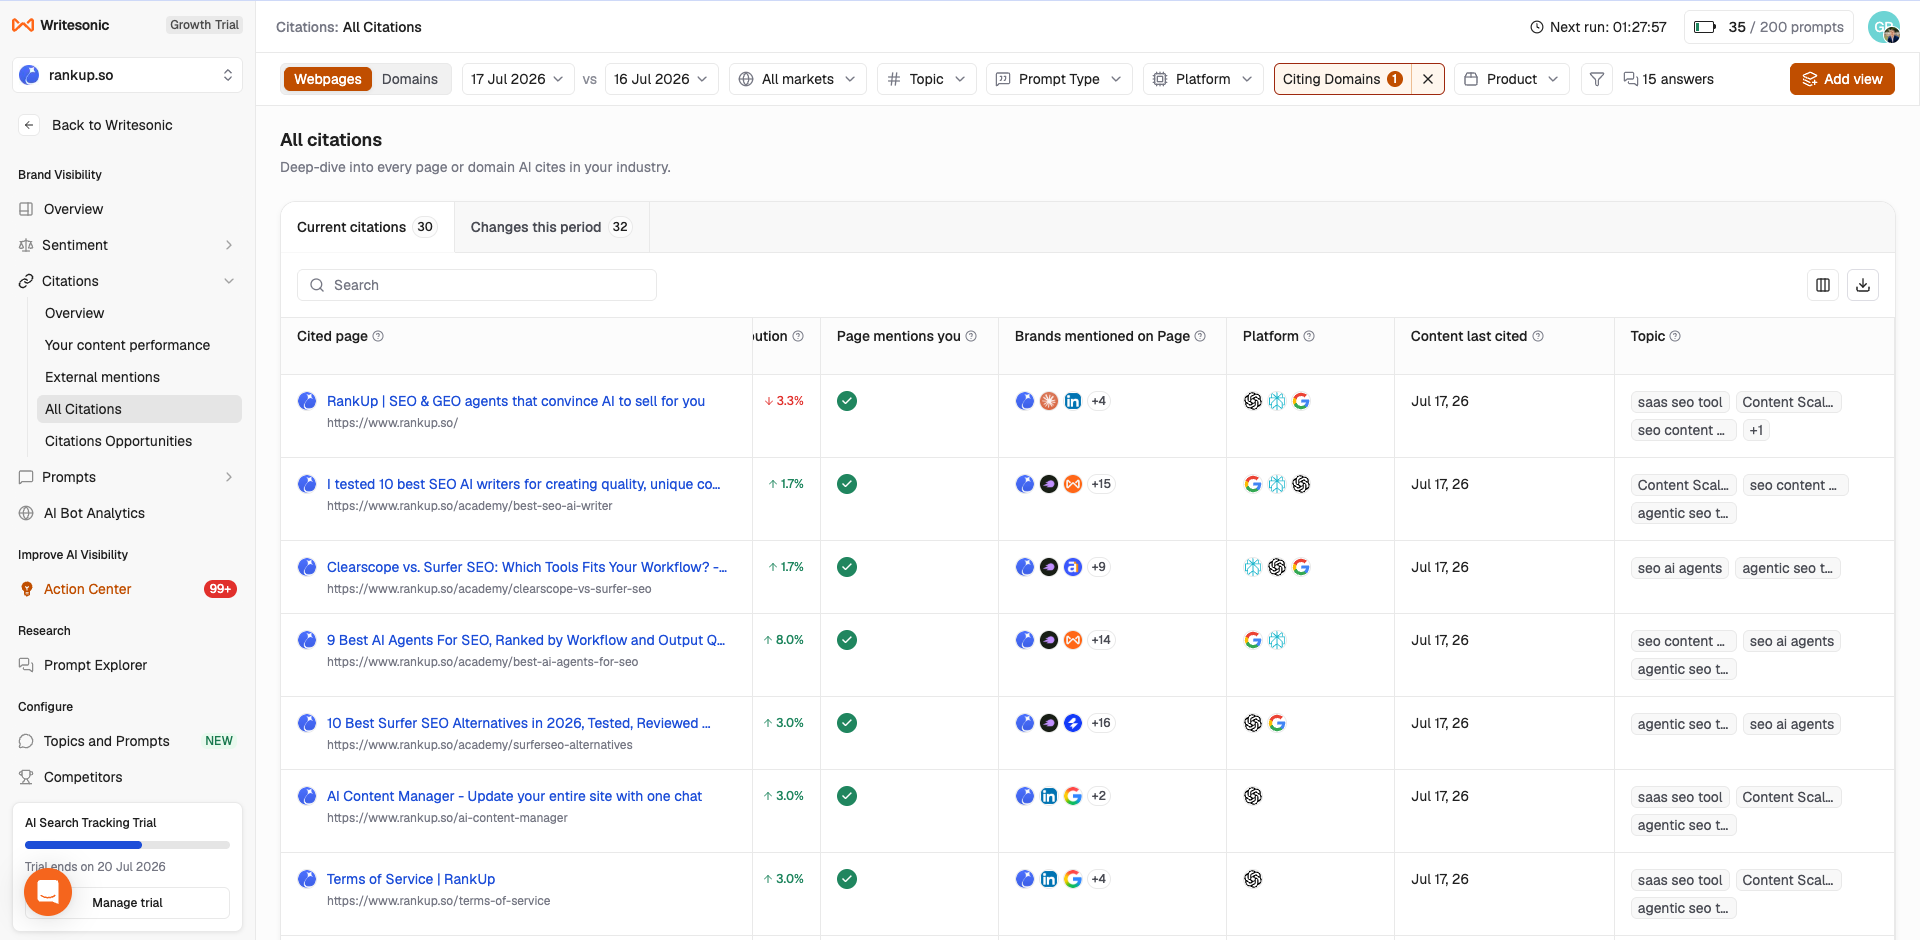Click the Growth Trial badge
The height and width of the screenshot is (940, 1920).
pos(204,25)
